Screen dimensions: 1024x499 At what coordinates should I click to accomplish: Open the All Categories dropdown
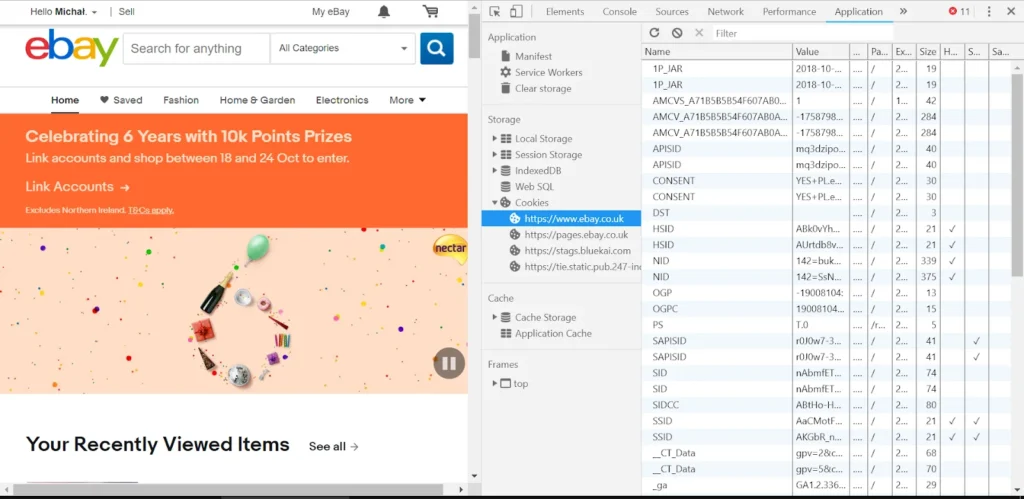[343, 48]
